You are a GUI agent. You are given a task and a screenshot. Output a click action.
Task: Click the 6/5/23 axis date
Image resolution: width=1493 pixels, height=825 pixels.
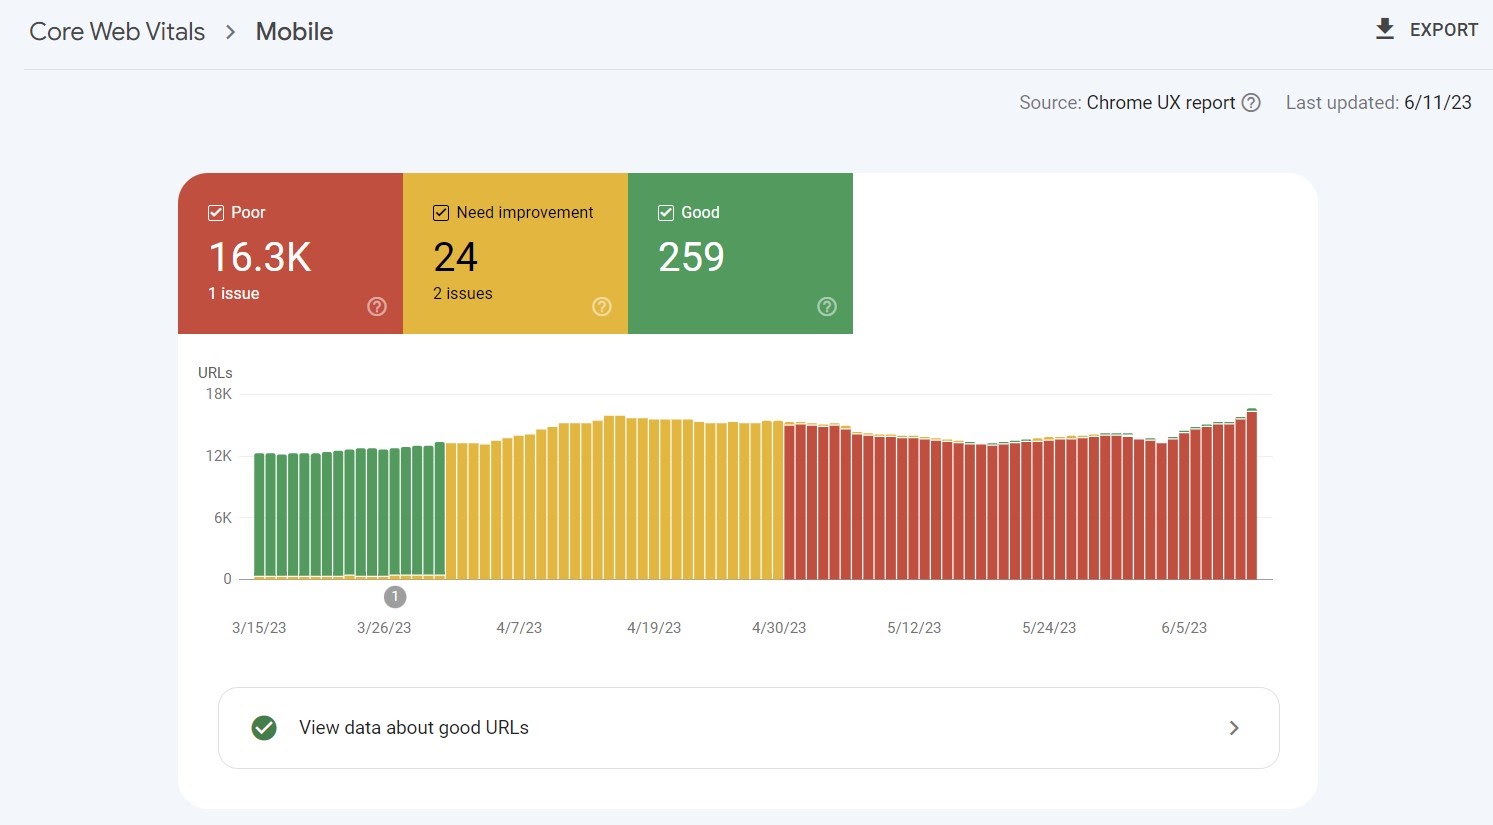[x=1184, y=628]
